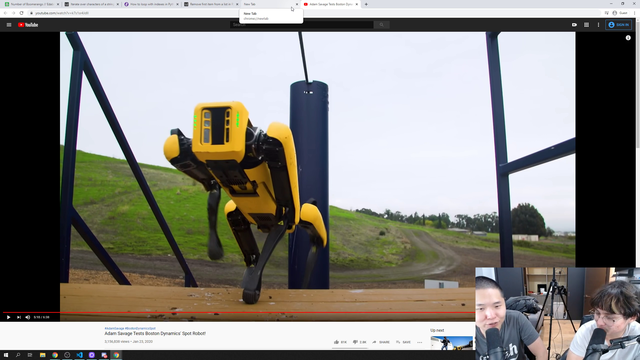640x360 pixels.
Task: Show the video info card icon
Action: pyautogui.click(x=628, y=38)
